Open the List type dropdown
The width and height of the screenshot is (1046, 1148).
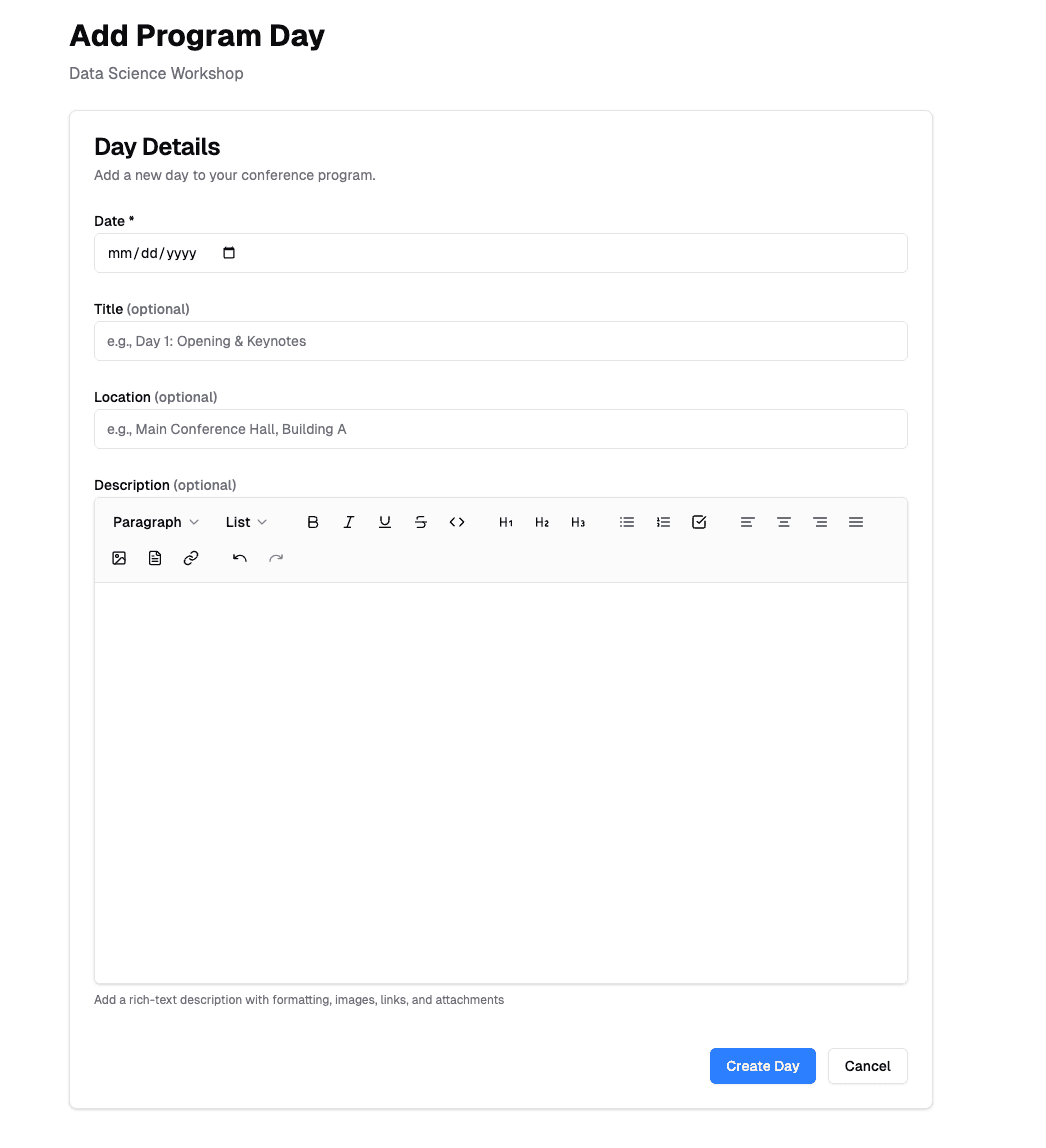[x=246, y=521]
